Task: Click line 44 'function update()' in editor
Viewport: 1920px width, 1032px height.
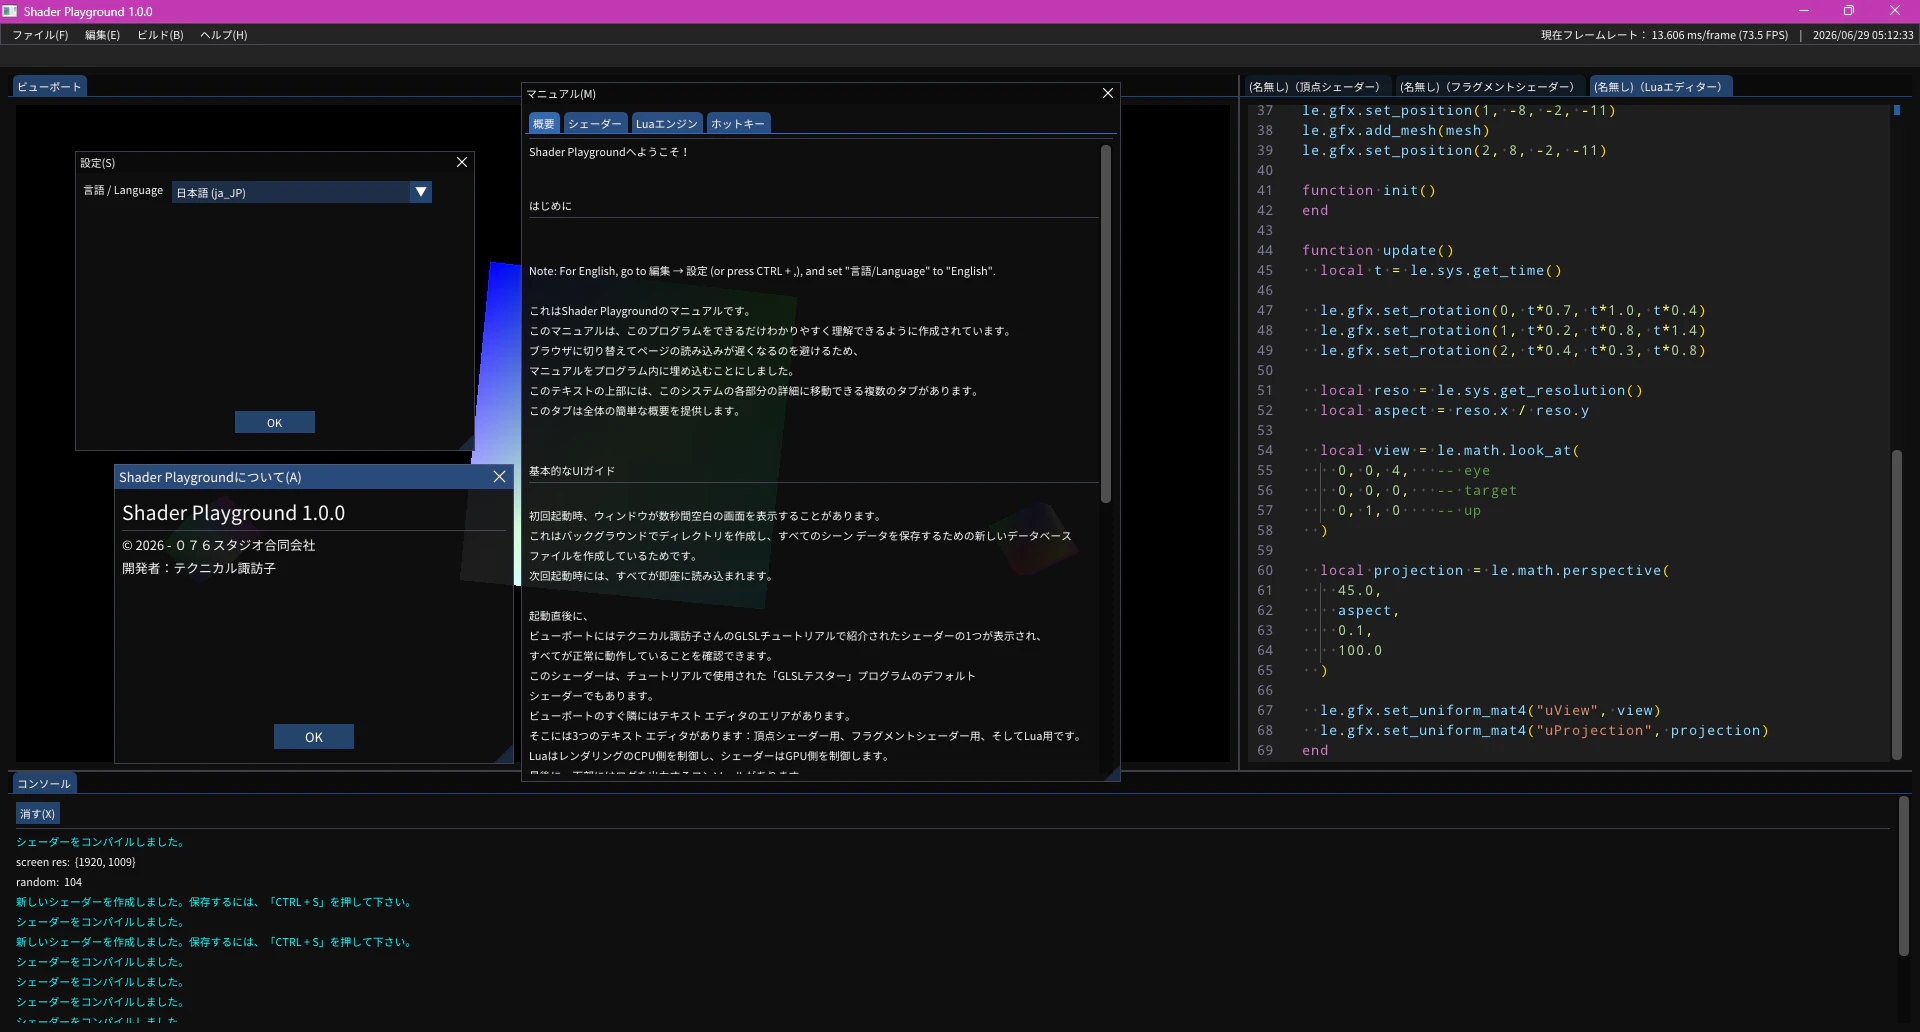Action: click(x=1378, y=250)
